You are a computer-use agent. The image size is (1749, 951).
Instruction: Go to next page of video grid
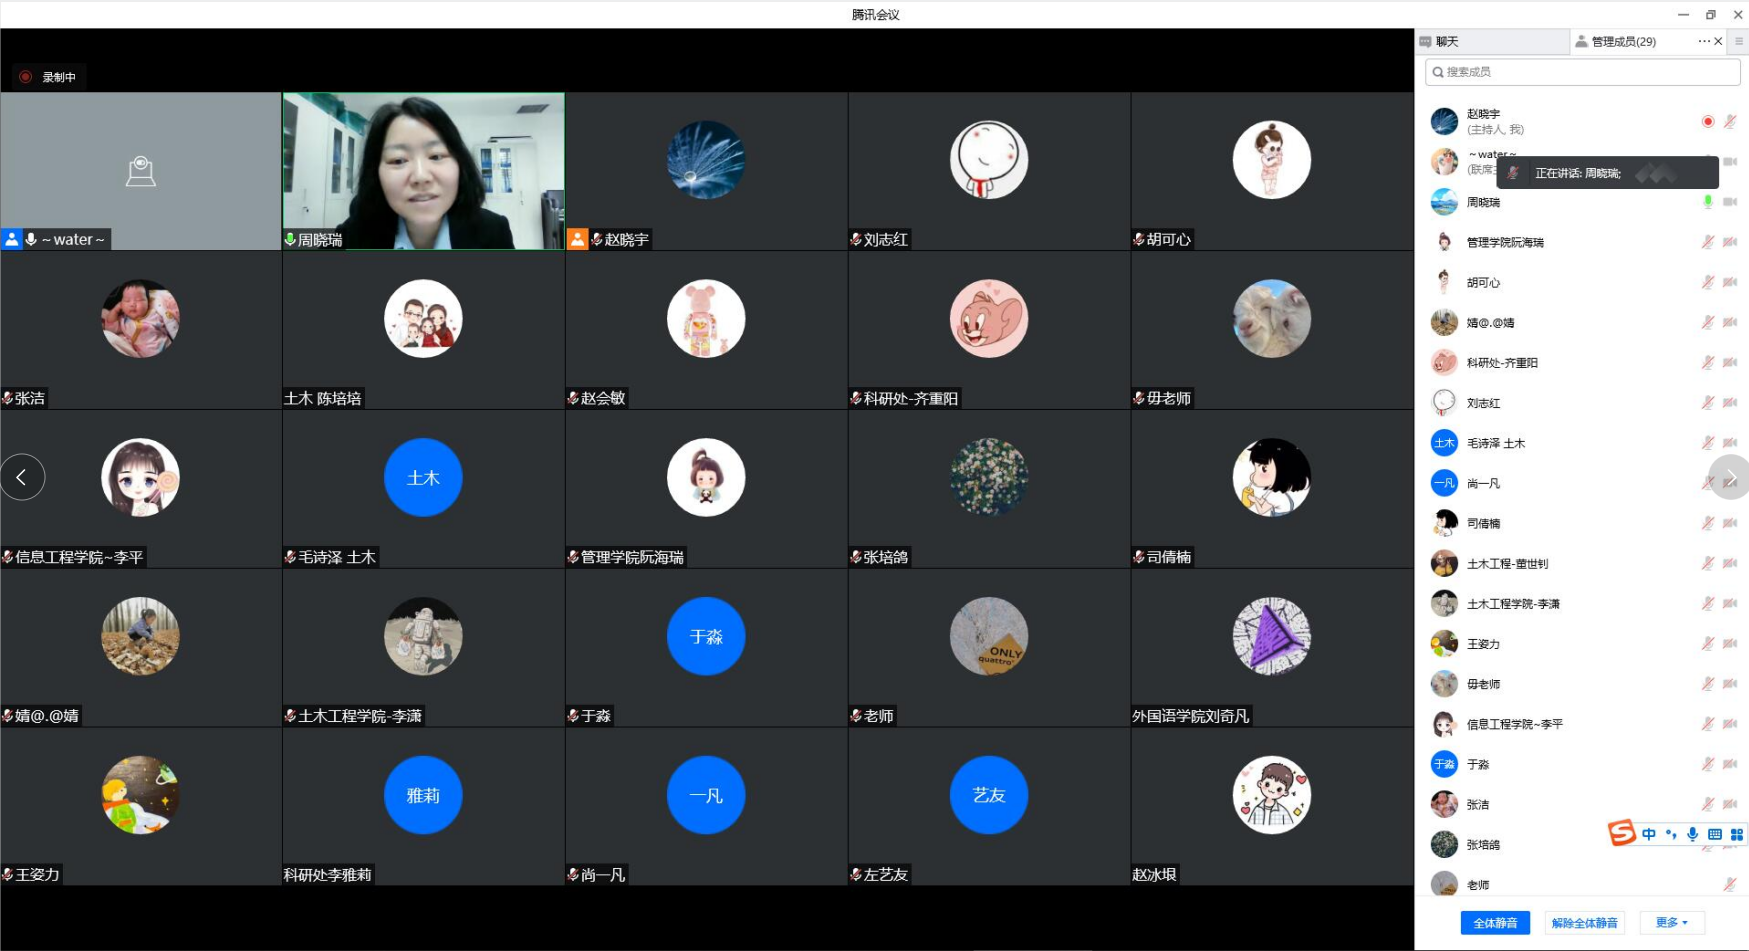click(x=1729, y=477)
